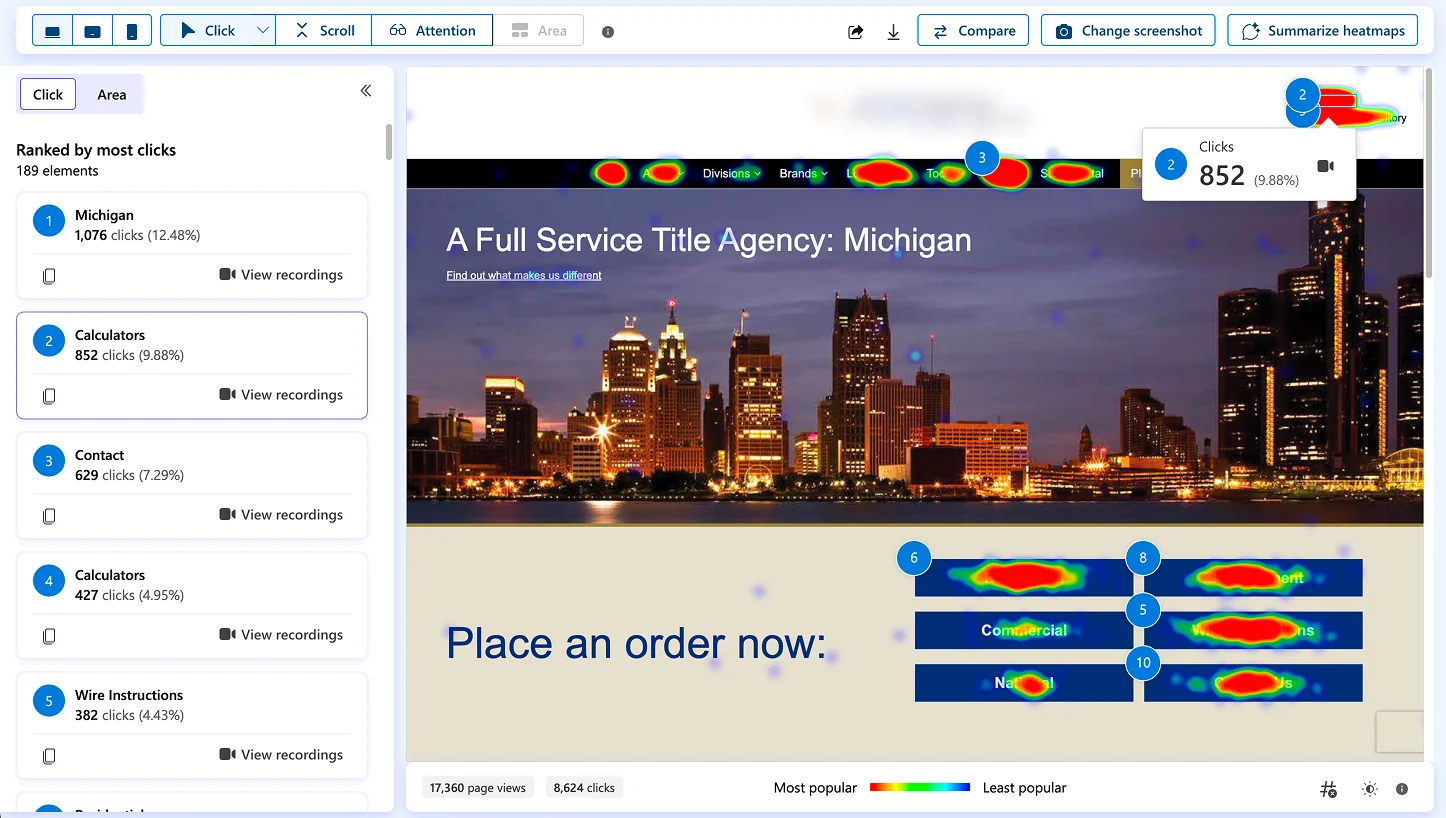
Task: Click camera icon in 852 clicks popup
Action: 1325,166
